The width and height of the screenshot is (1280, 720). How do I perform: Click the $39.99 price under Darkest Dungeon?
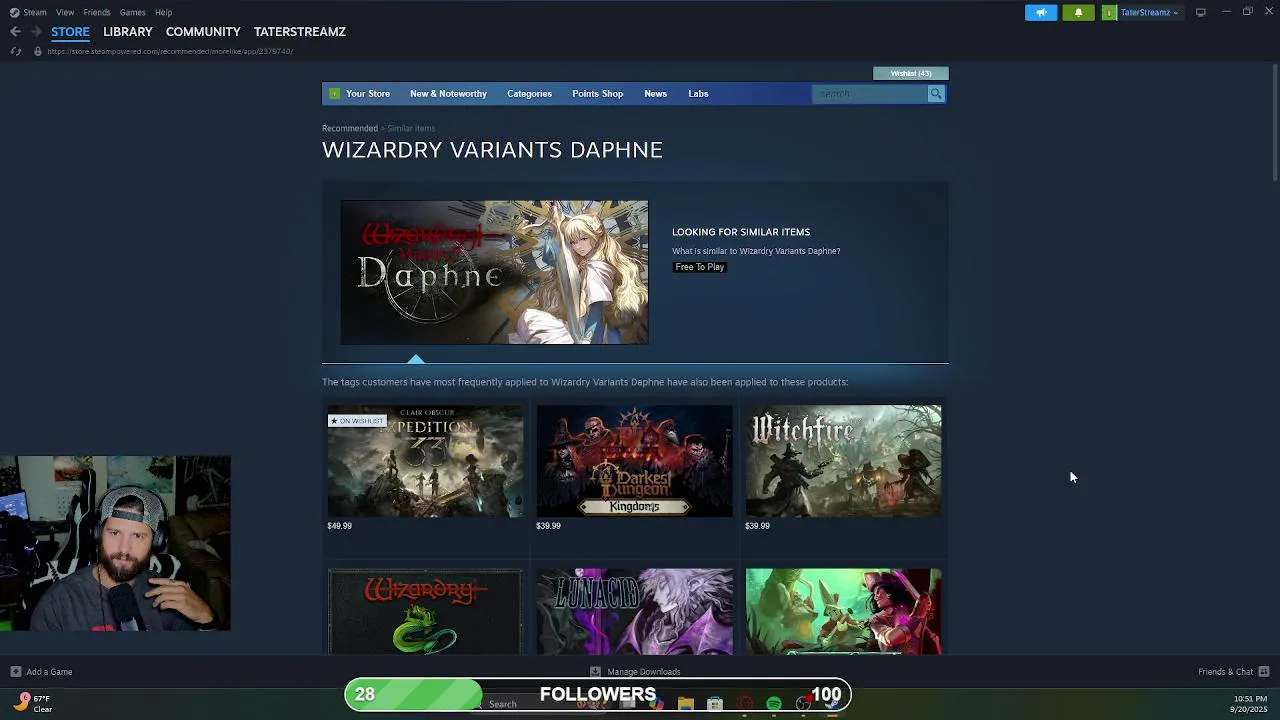click(548, 526)
